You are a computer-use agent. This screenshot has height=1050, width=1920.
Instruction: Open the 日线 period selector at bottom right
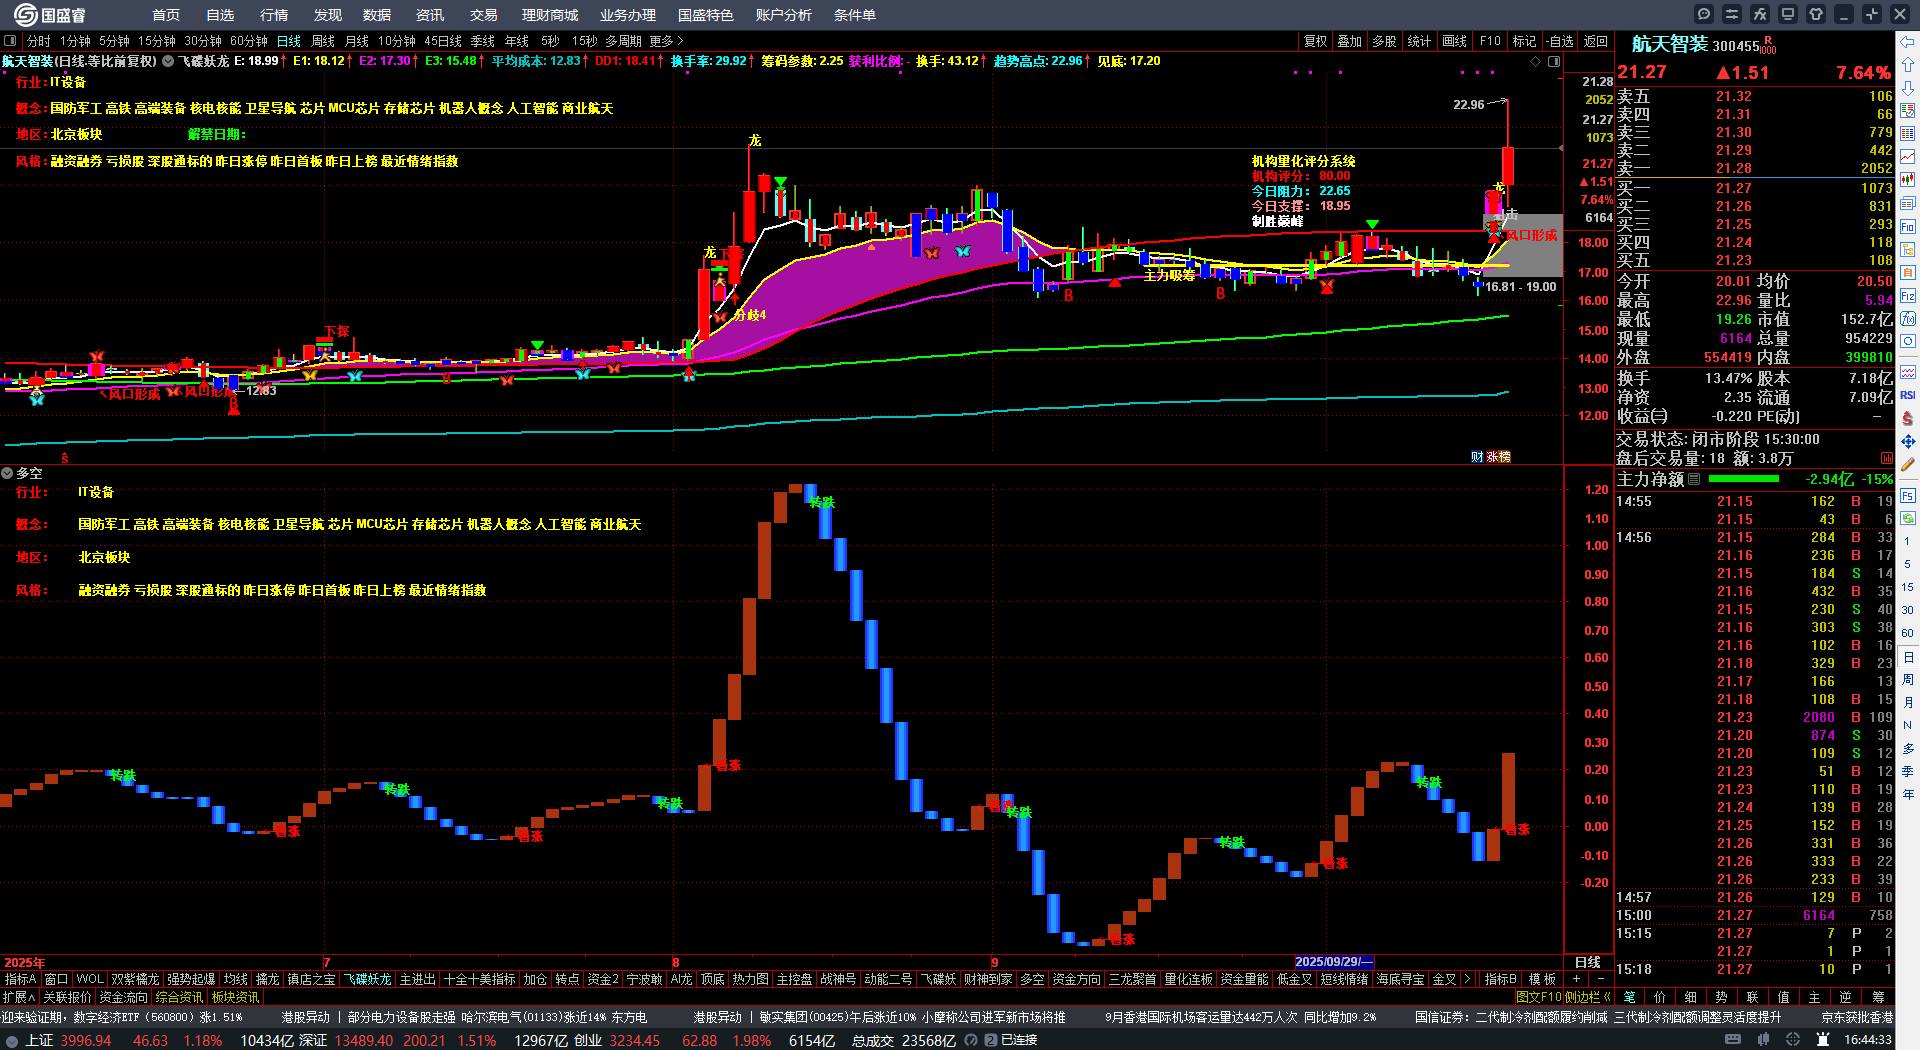[x=1587, y=962]
